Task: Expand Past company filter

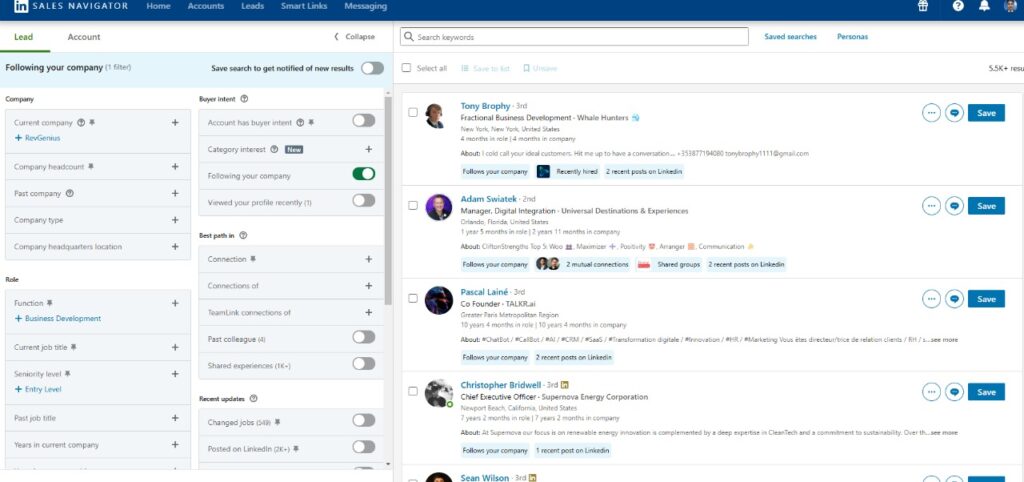Action: click(175, 193)
